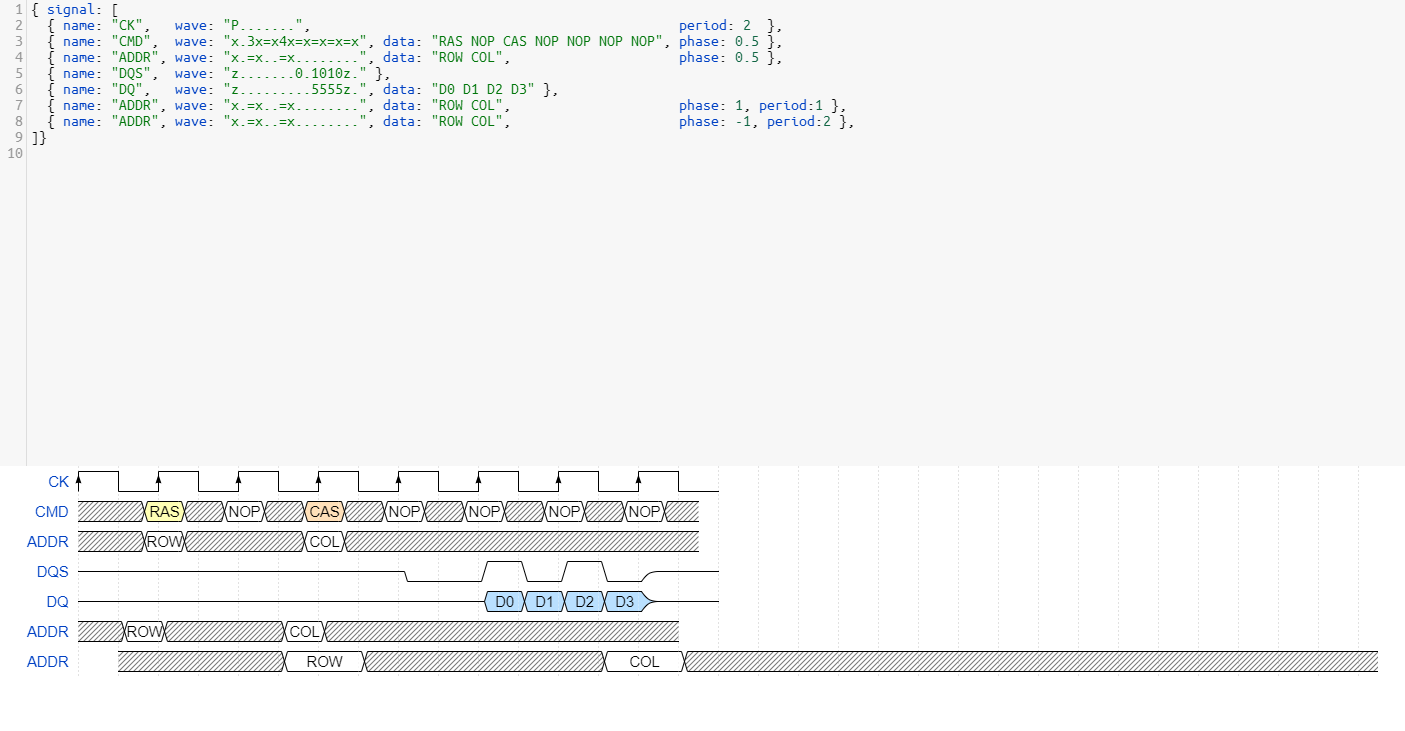Image resolution: width=1405 pixels, height=731 pixels.
Task: Click the "CMD" name string in code
Action: (131, 41)
